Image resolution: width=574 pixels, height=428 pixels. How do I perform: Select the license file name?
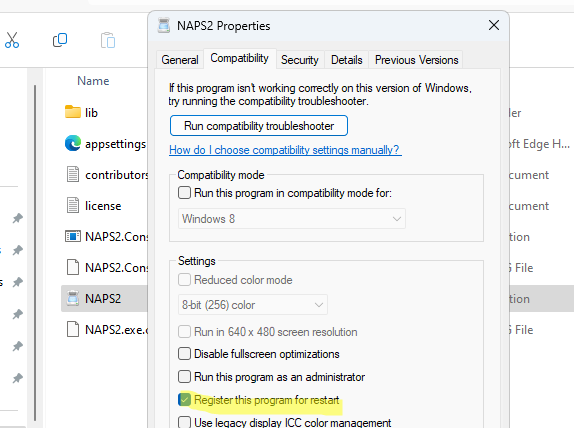click(103, 206)
